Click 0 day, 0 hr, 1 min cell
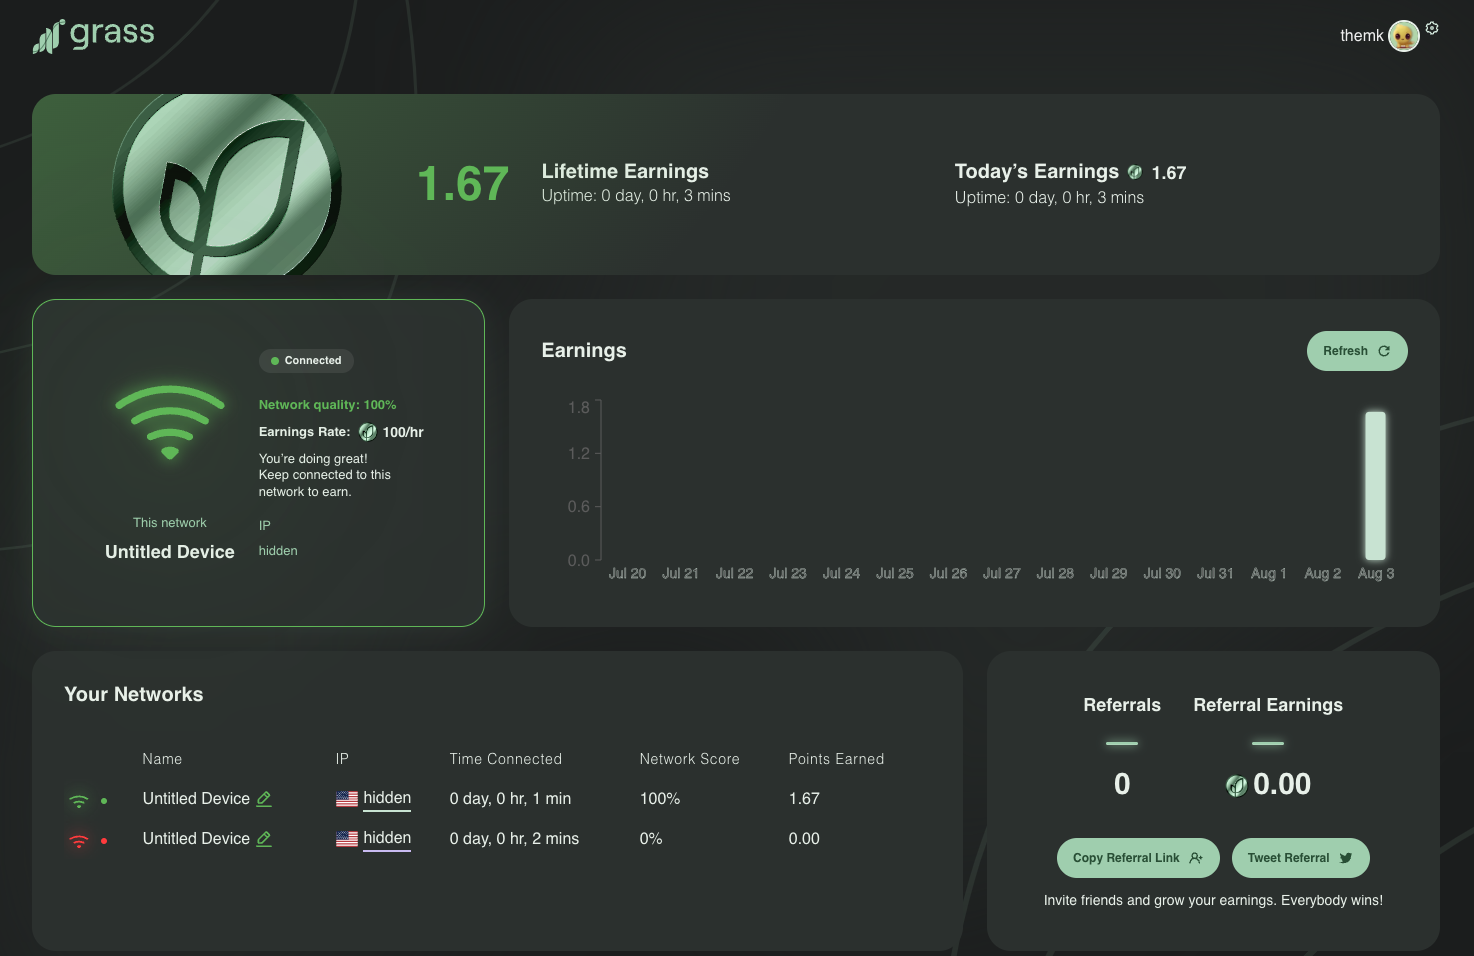1474x956 pixels. [x=510, y=799]
